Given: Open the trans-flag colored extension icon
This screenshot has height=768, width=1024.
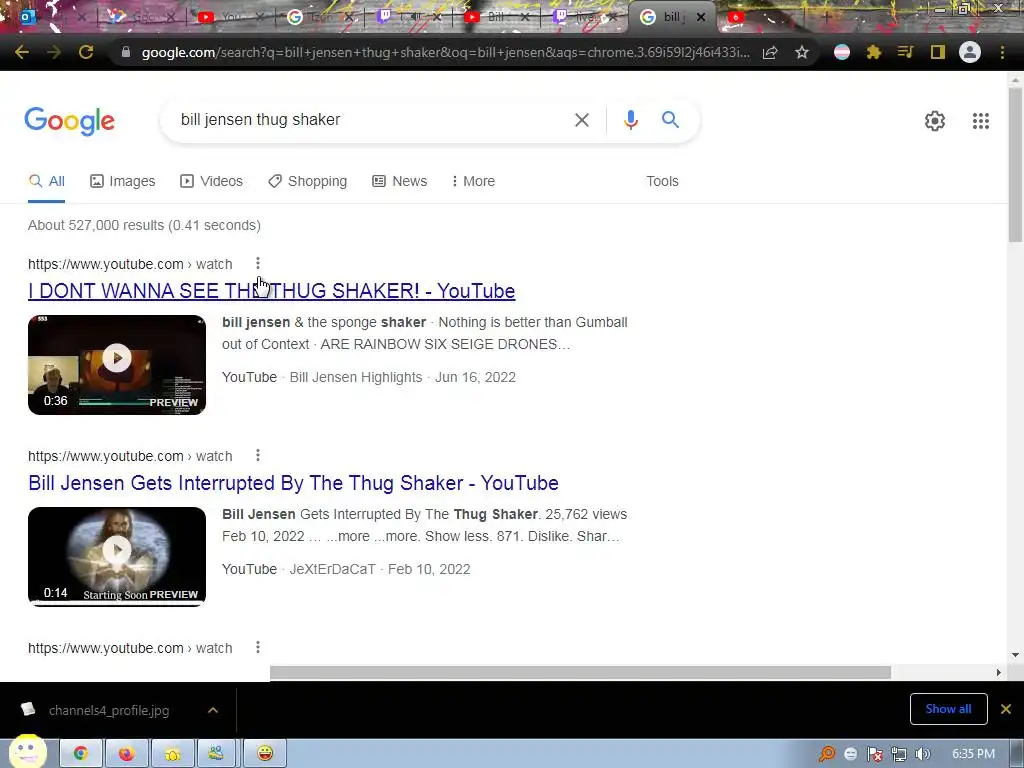Looking at the screenshot, I should 842,52.
